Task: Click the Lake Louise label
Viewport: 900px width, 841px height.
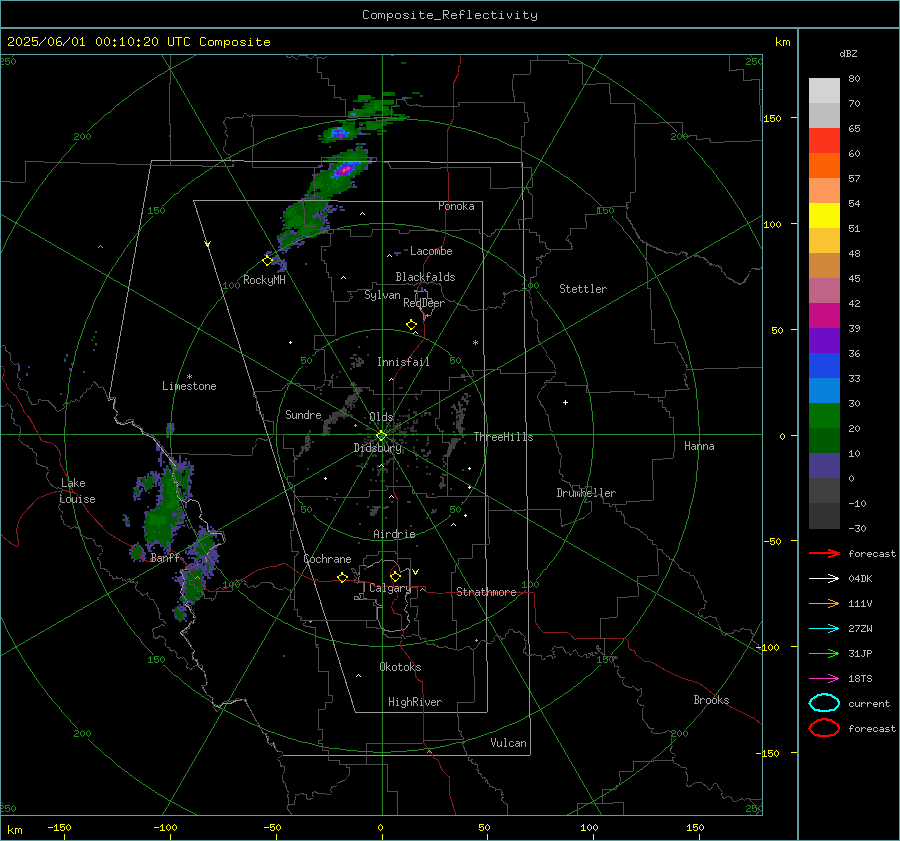Action: pos(77,491)
